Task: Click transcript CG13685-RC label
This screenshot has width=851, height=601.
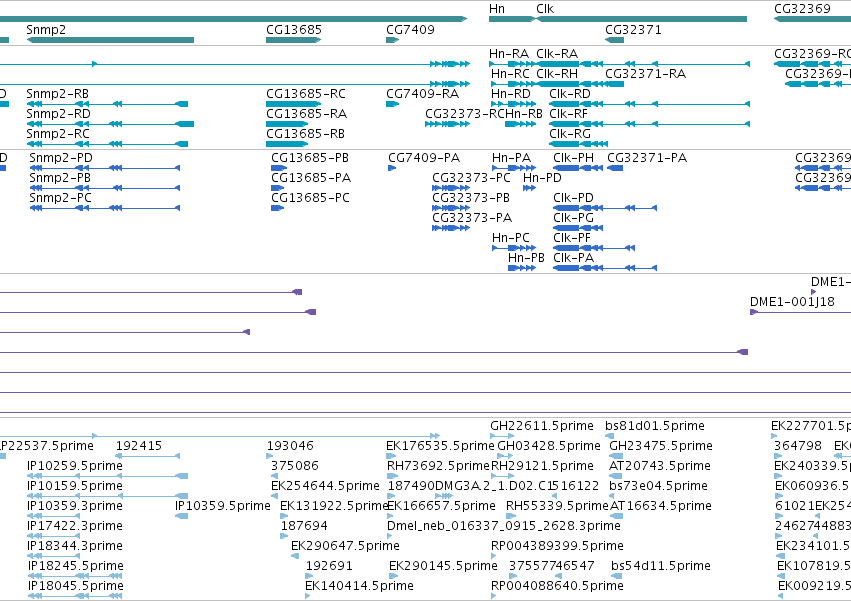Action: 306,93
